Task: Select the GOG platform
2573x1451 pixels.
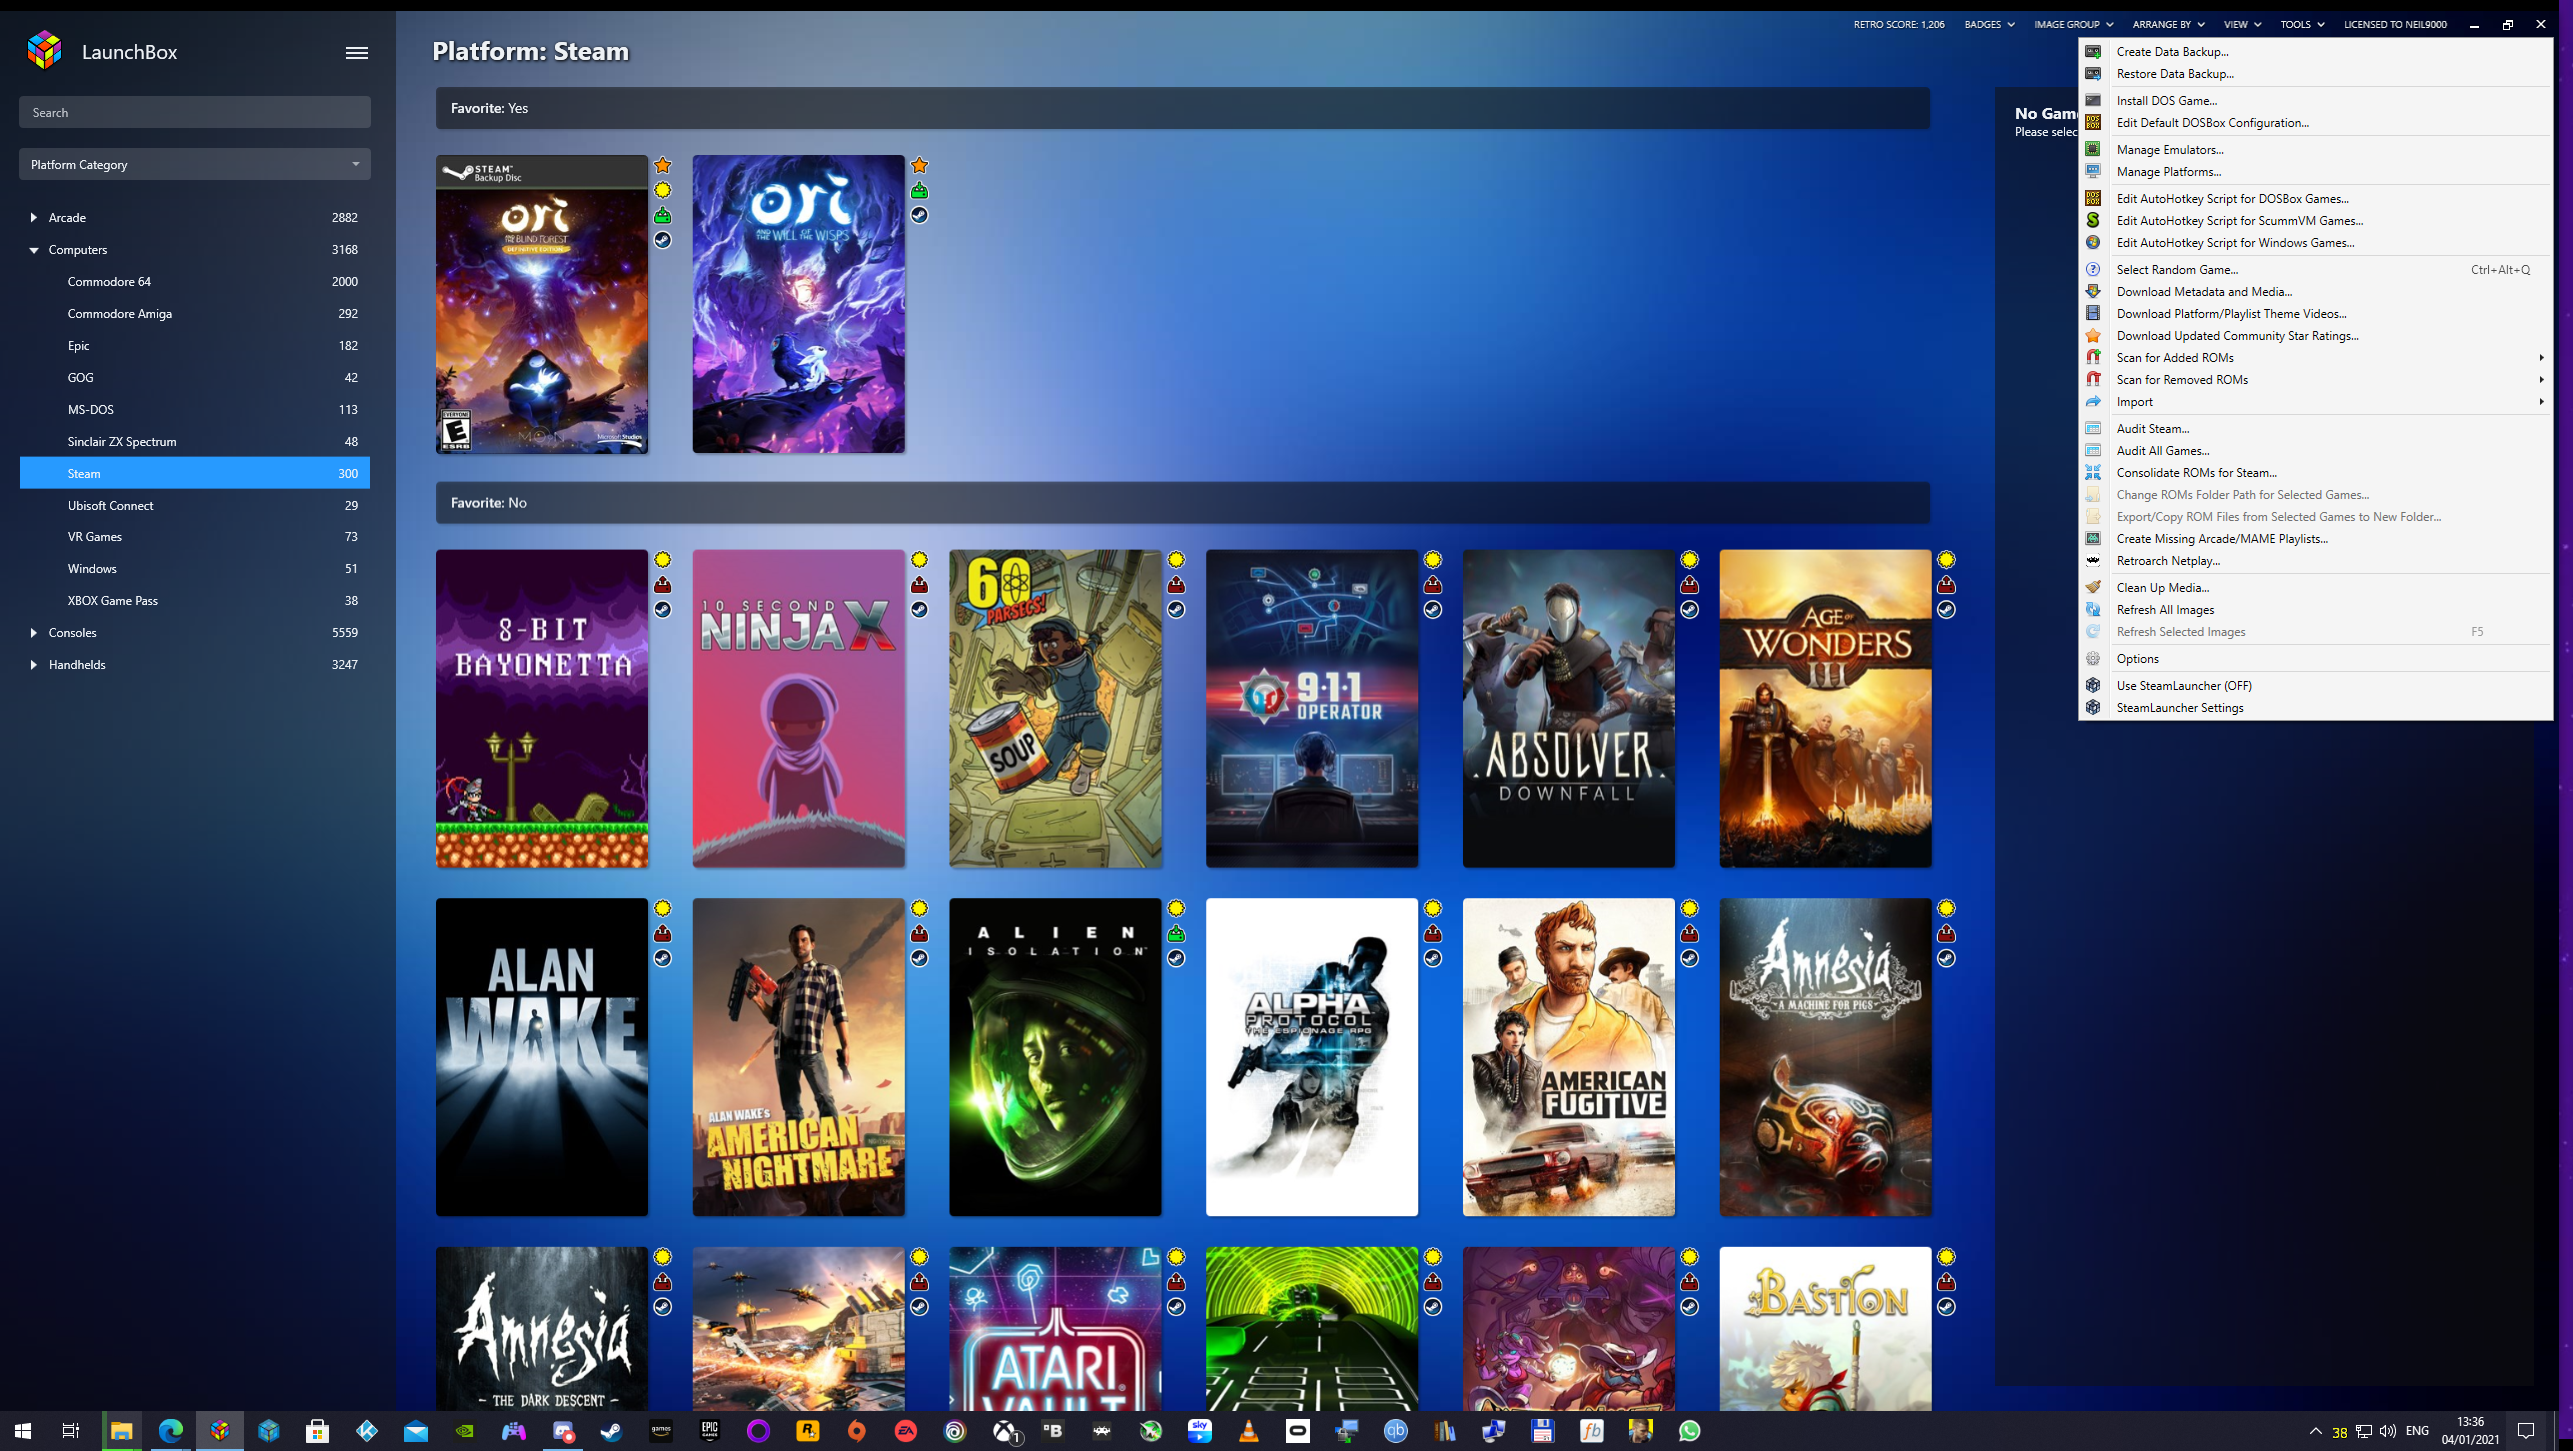Action: 195,377
